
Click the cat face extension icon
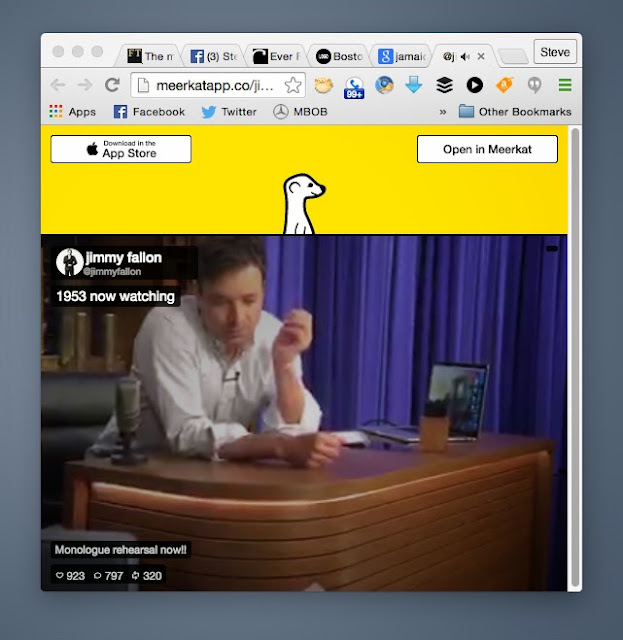[x=323, y=85]
